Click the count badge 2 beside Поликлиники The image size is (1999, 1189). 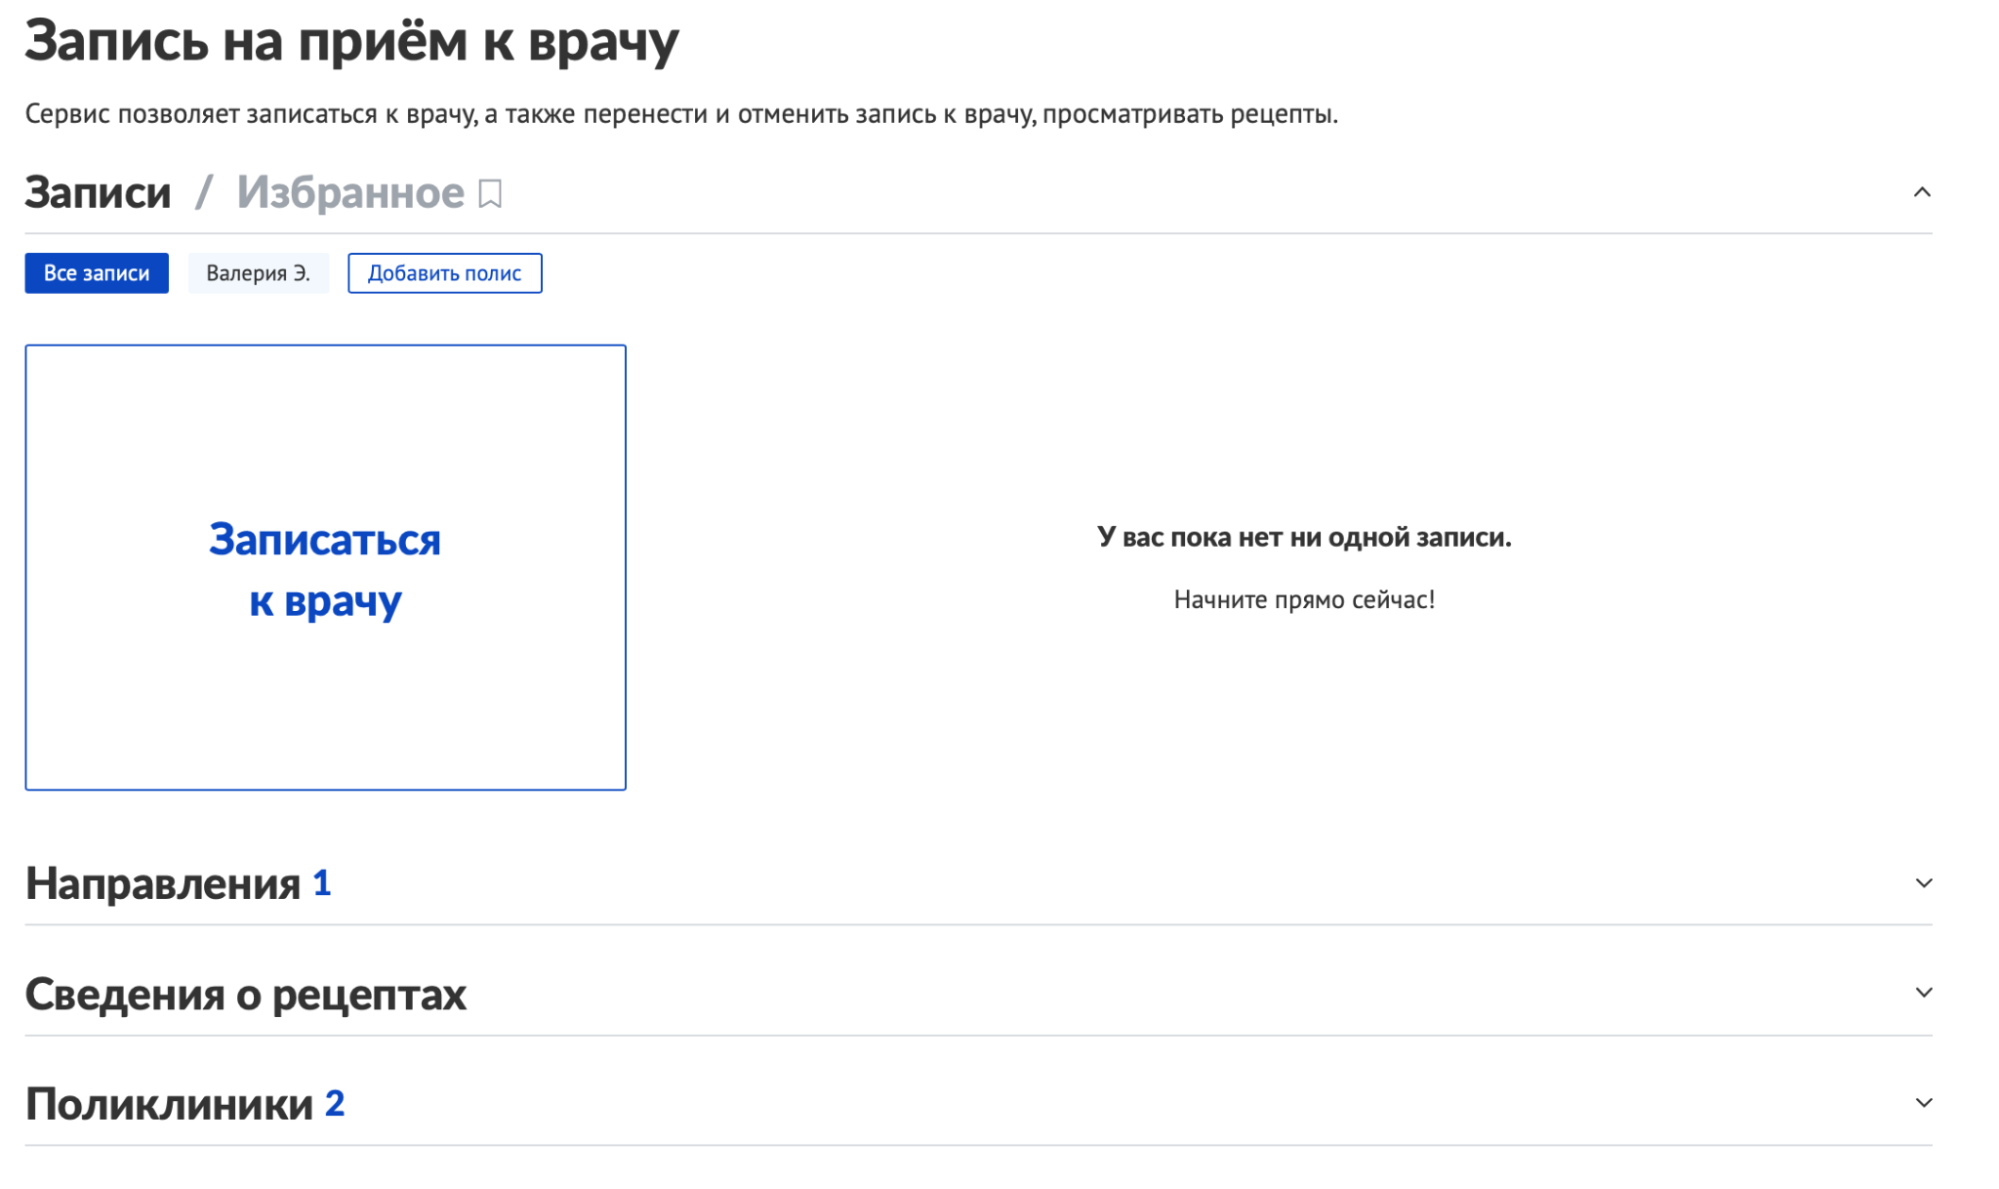[335, 1103]
